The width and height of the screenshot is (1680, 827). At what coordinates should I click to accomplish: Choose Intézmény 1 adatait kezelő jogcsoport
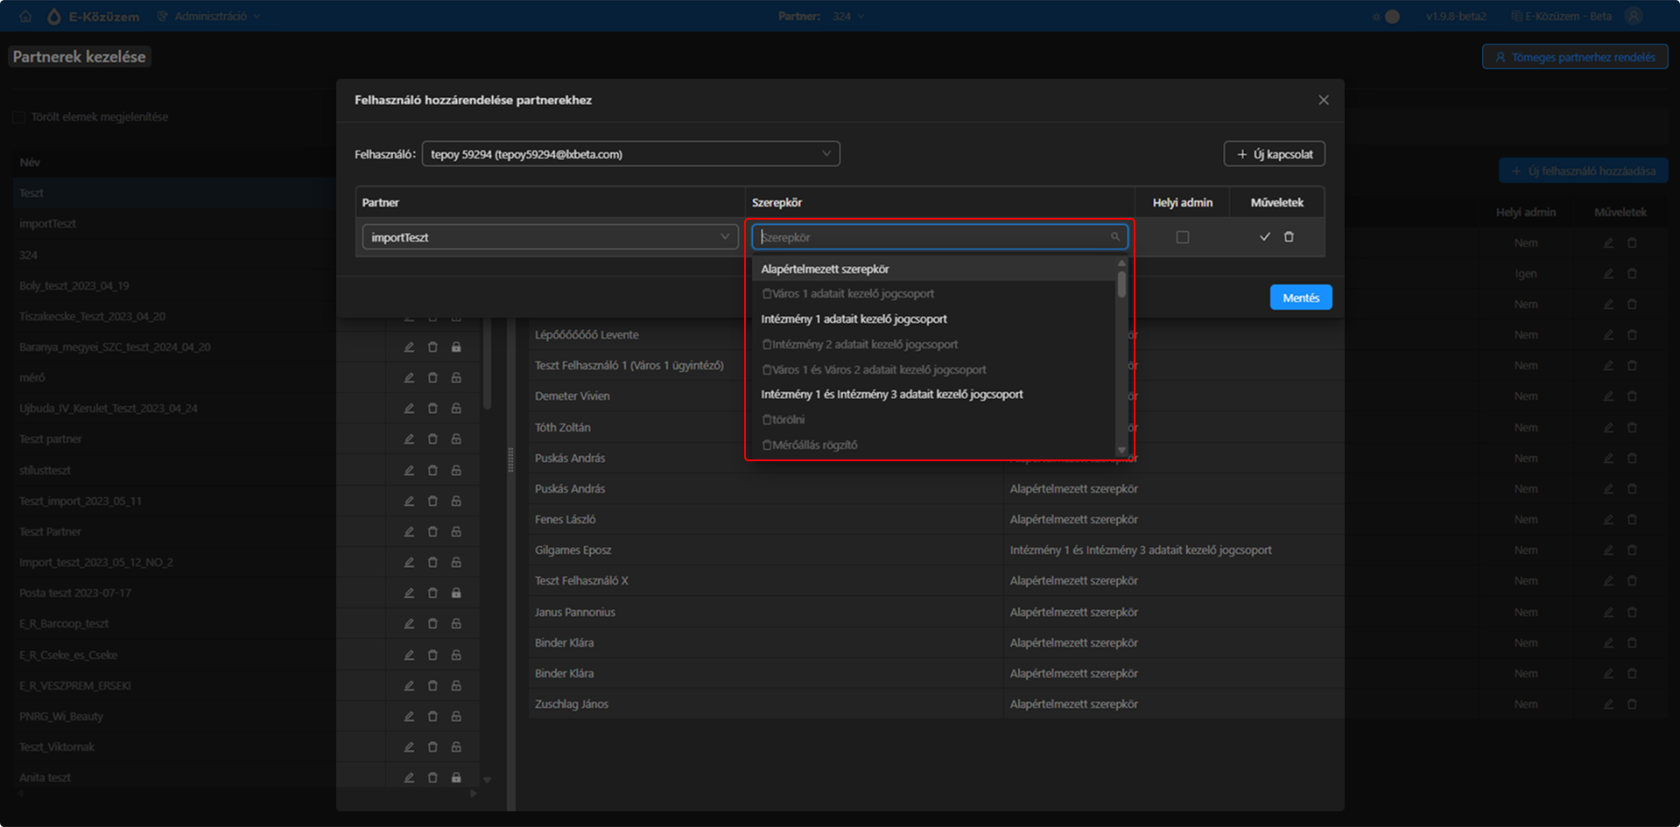click(933, 319)
